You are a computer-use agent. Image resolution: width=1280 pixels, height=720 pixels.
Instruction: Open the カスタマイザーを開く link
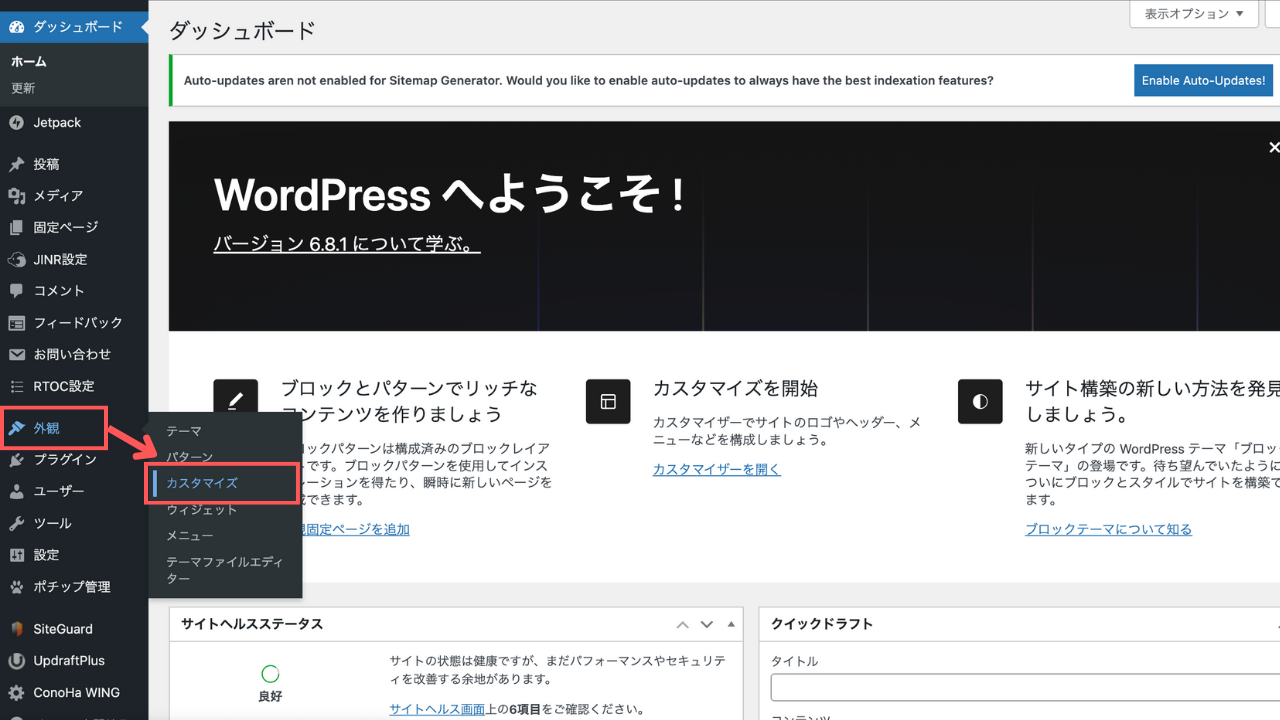point(717,469)
